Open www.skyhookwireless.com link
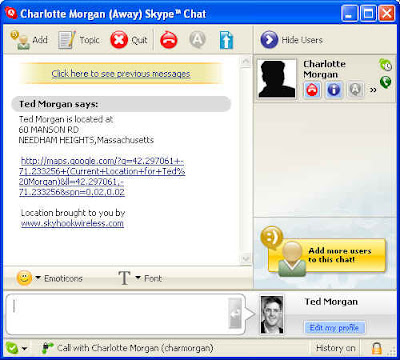 [72, 223]
